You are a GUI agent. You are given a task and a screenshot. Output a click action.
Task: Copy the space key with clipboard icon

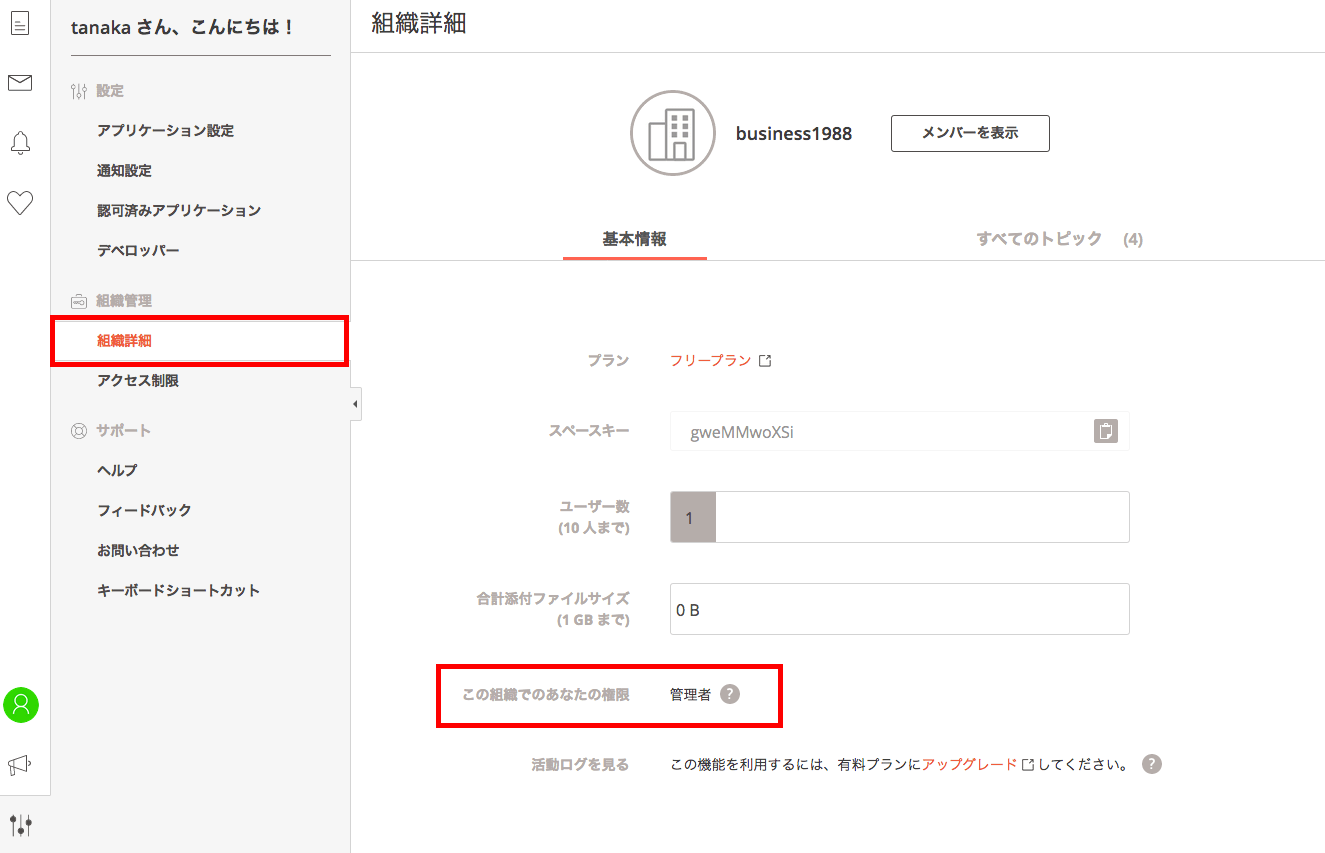1105,431
